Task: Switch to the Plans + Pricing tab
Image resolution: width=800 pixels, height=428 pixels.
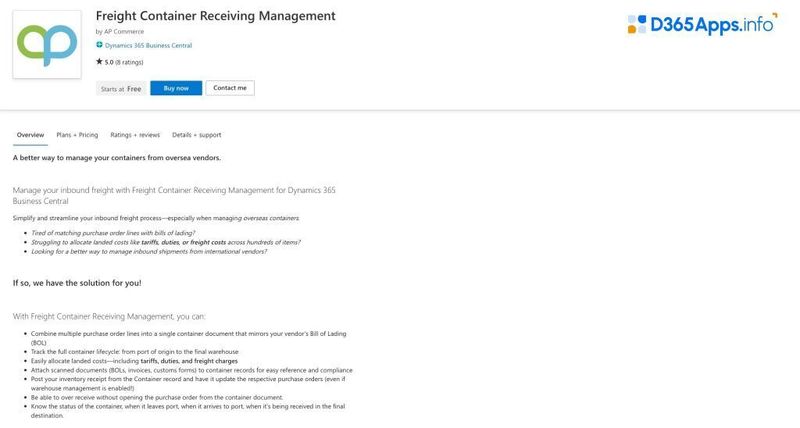Action: pyautogui.click(x=77, y=135)
